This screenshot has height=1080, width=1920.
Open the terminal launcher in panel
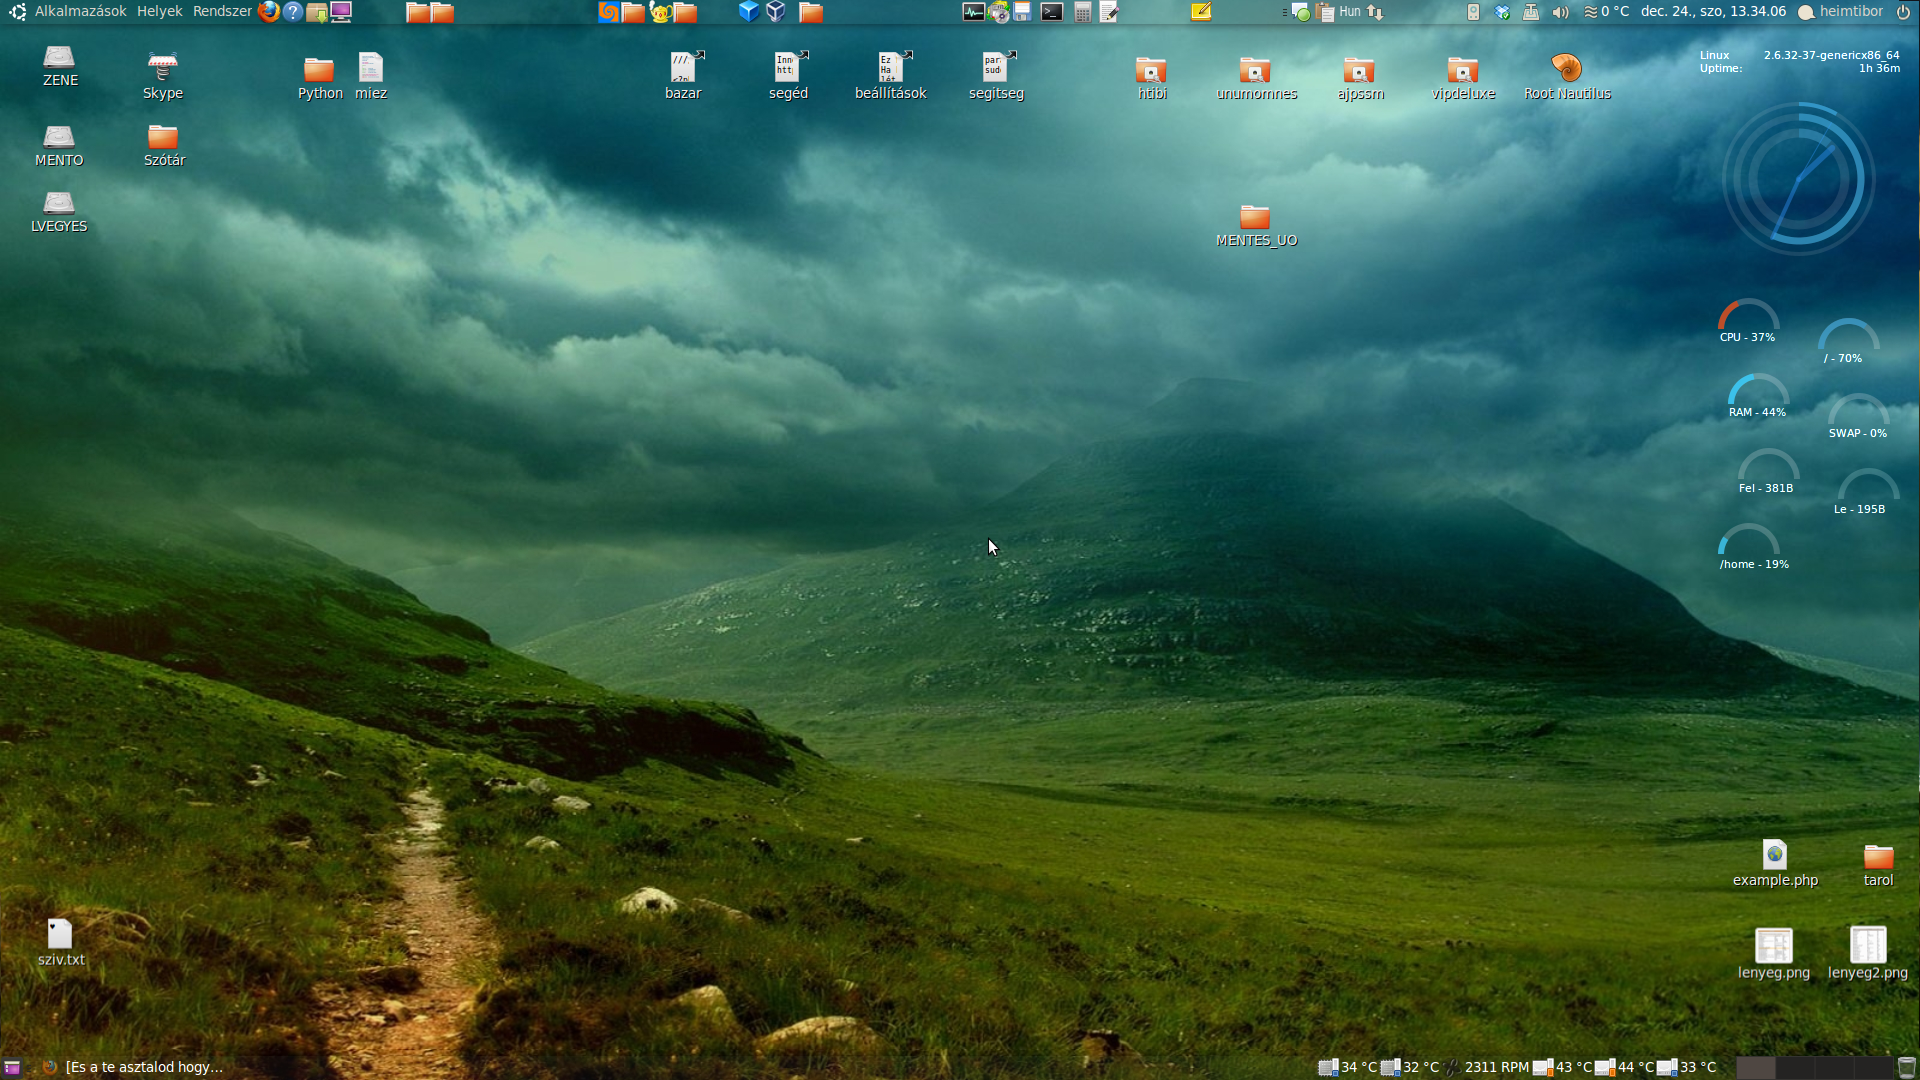1051,12
